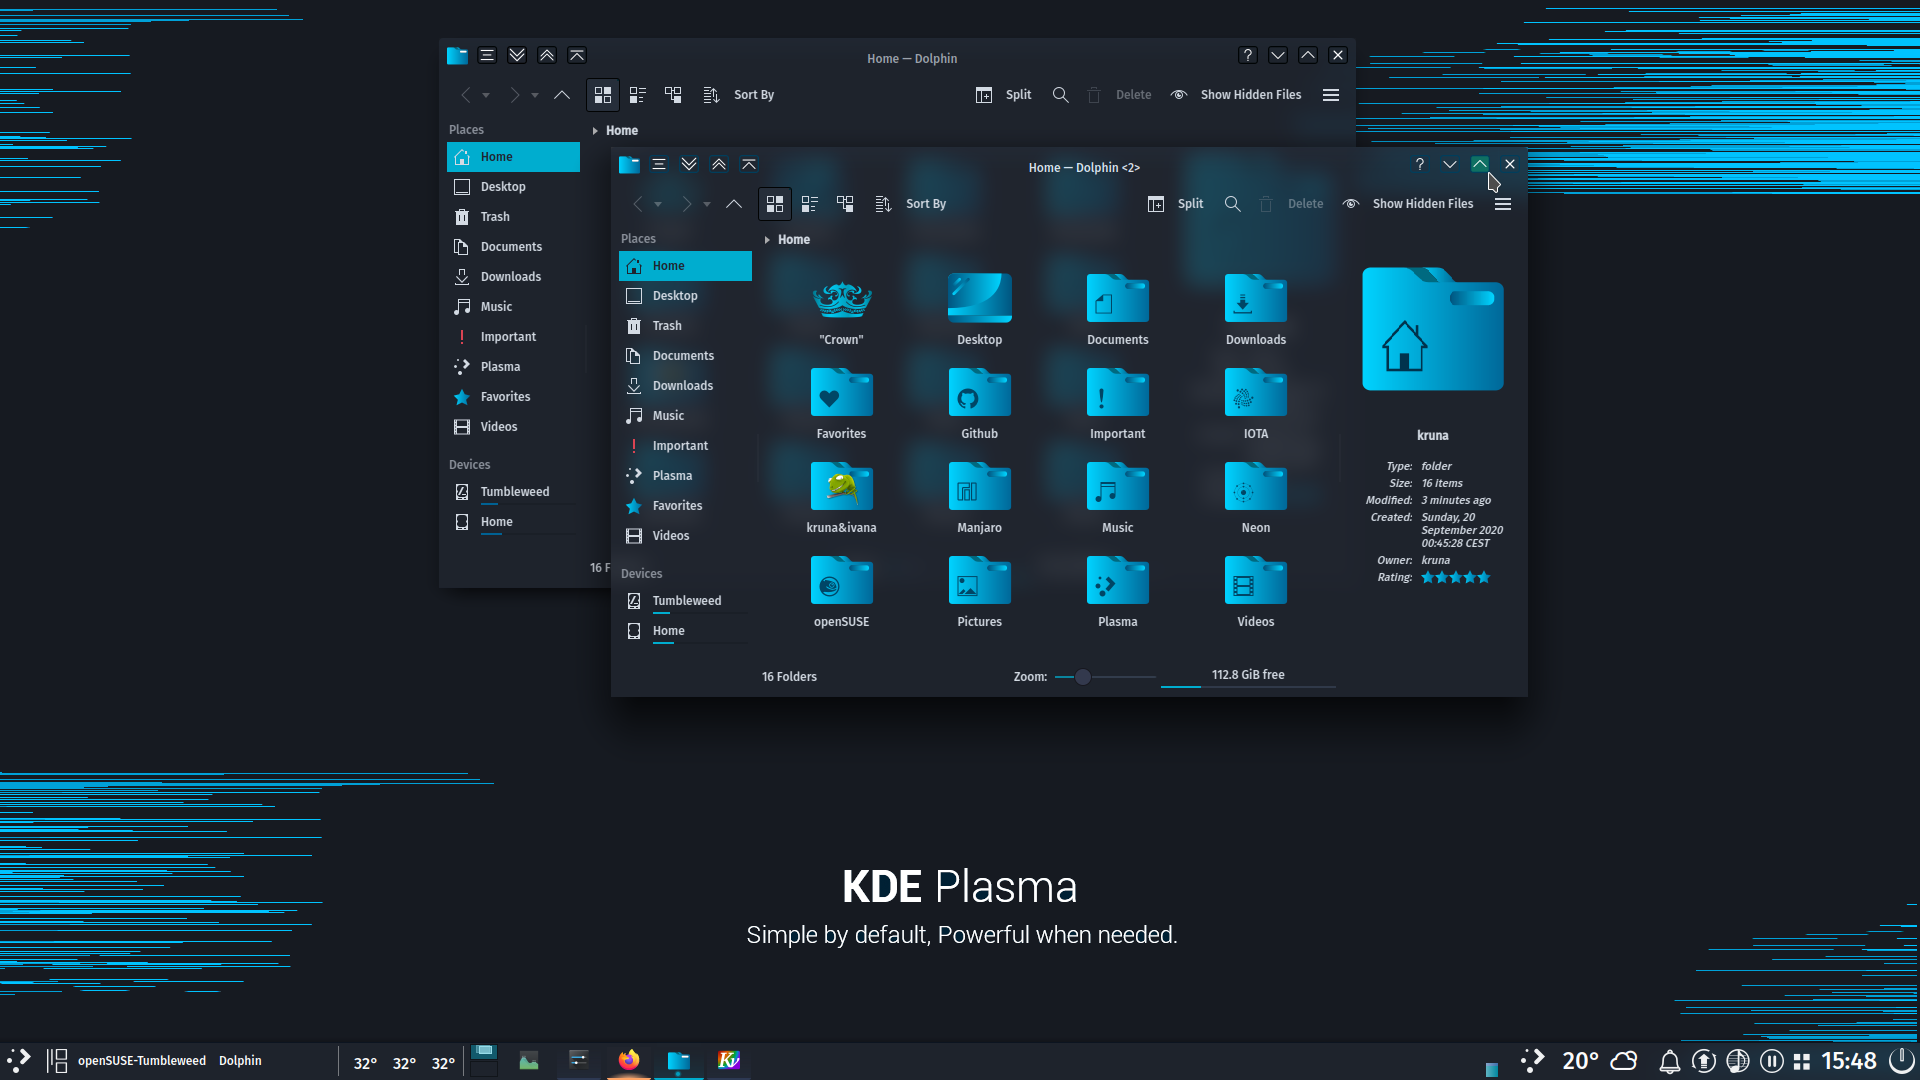
Task: Select the Important folder in file view
Action: tap(1118, 405)
